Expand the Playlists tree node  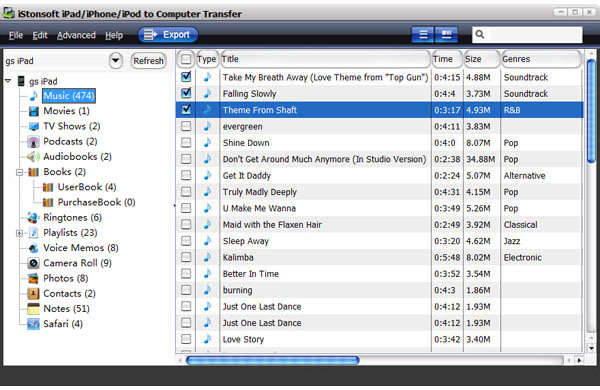(x=19, y=233)
